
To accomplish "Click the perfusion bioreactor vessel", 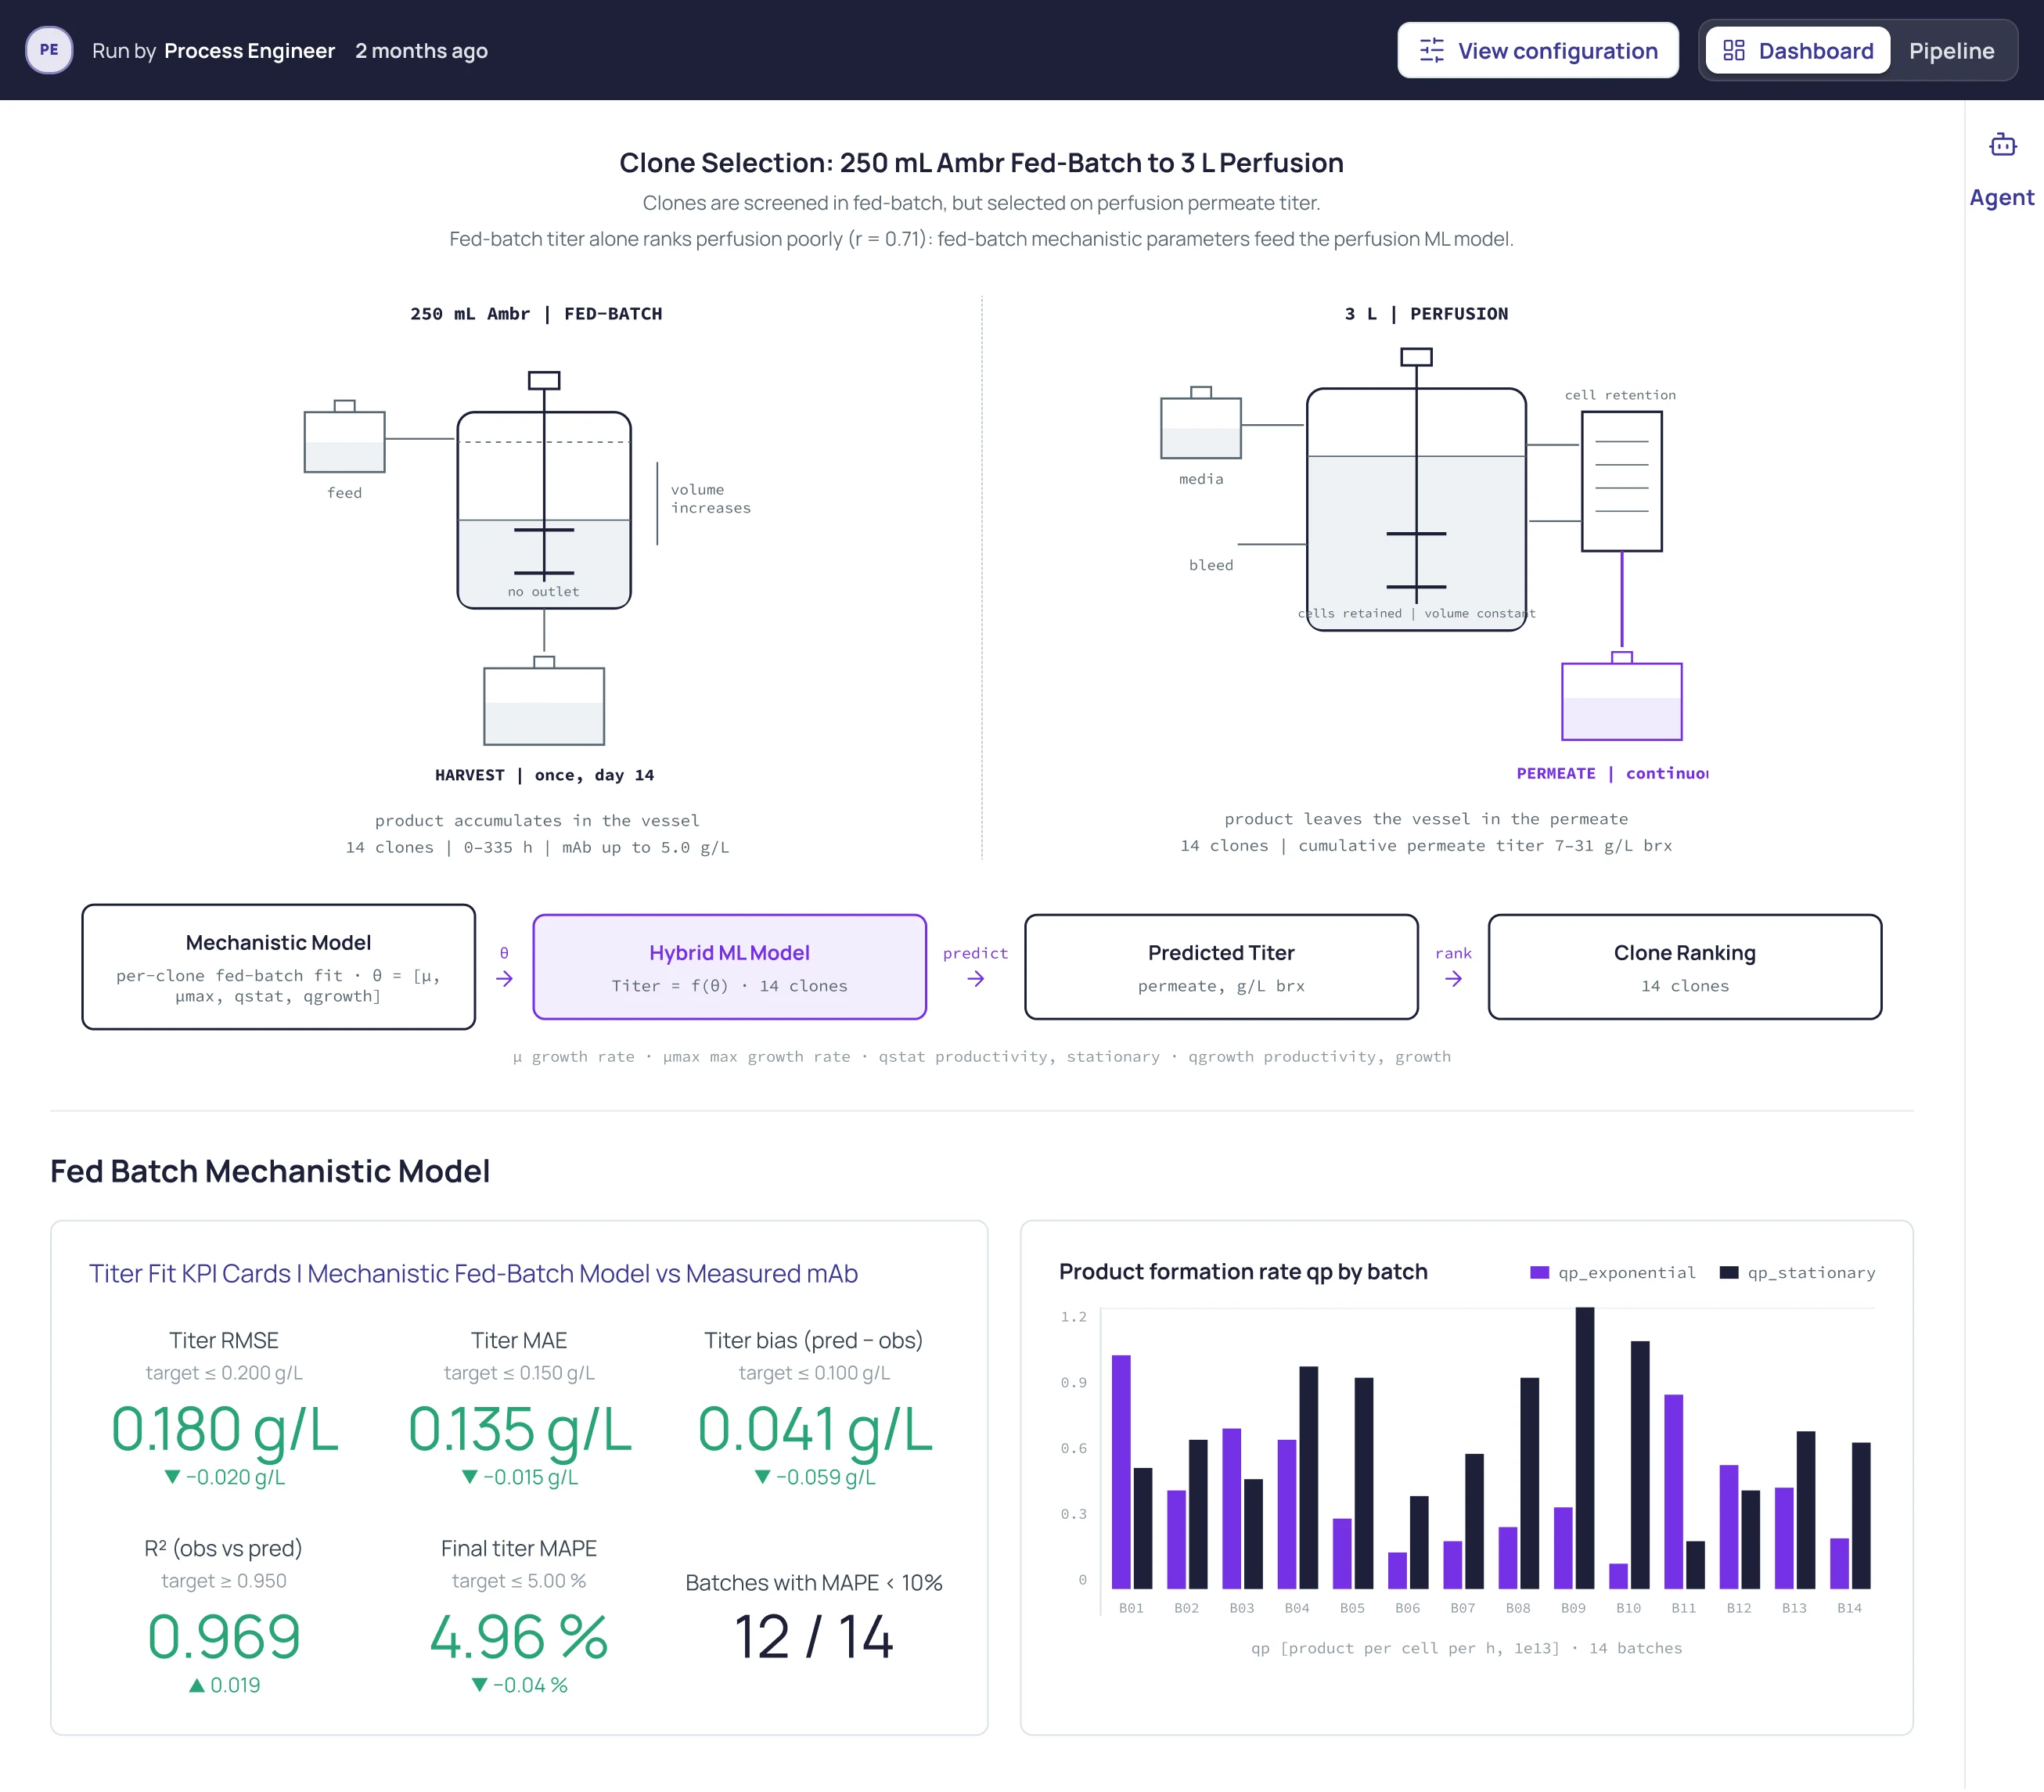I will 1415,509.
